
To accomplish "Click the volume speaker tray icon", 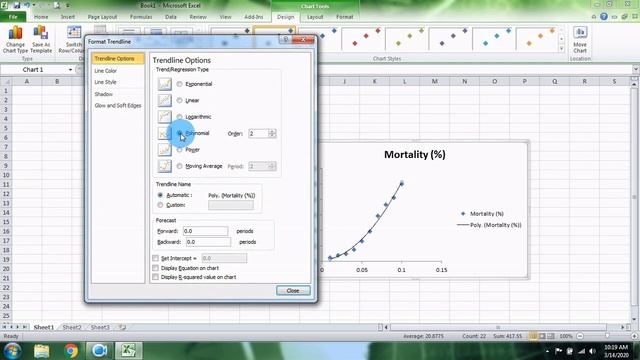I will 592,351.
